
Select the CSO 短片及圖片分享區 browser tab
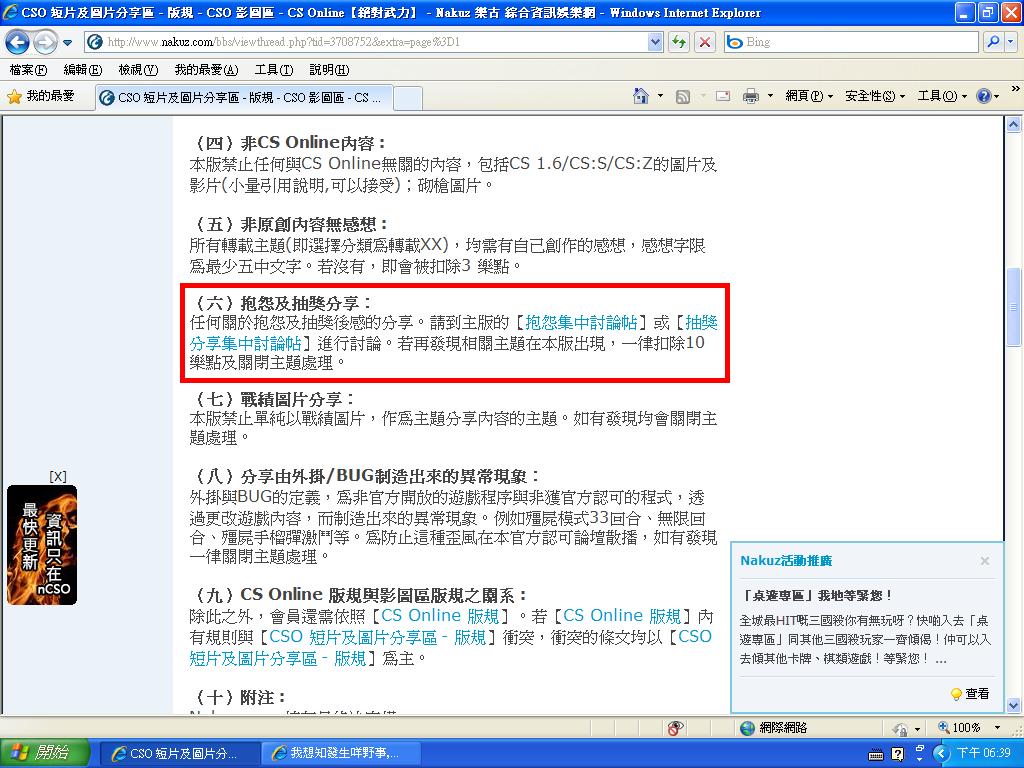point(243,97)
